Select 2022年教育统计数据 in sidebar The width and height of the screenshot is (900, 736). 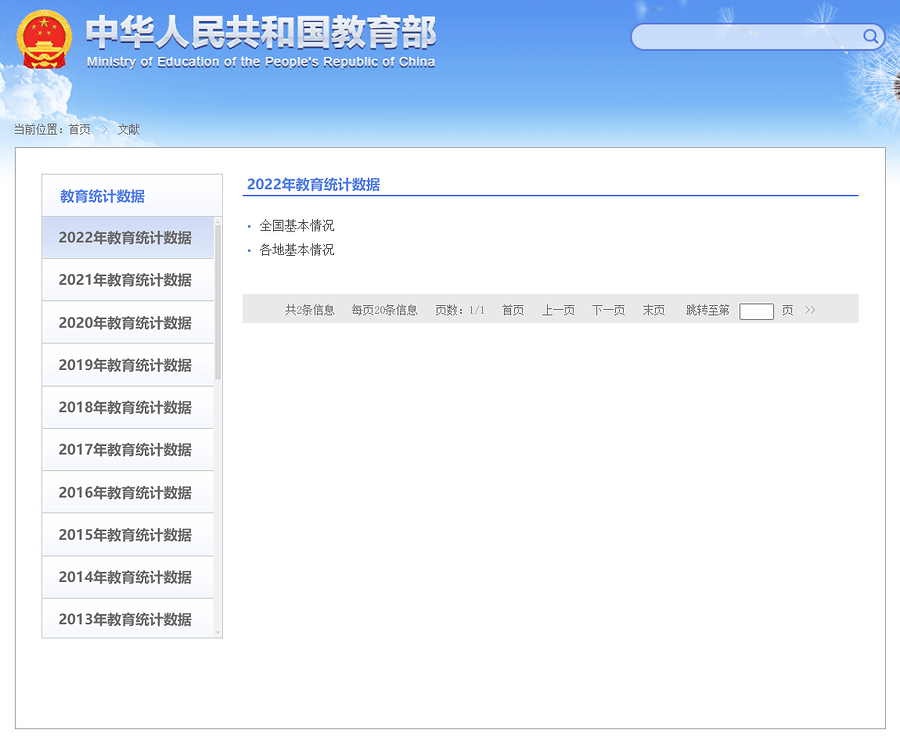click(125, 238)
